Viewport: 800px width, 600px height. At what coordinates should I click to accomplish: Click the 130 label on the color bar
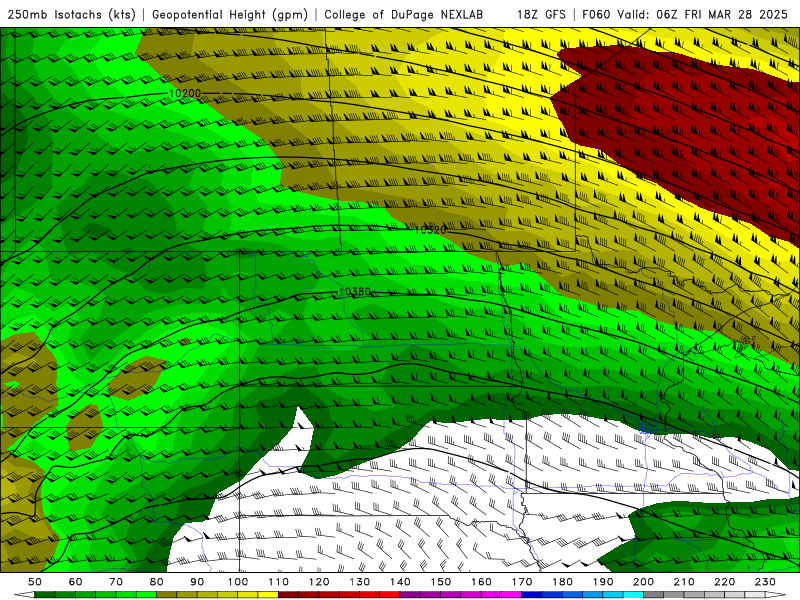[x=359, y=582]
